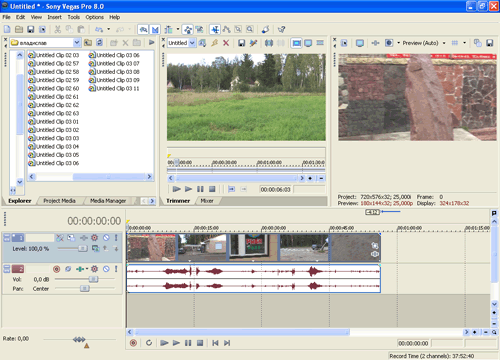Click Event Pan/Crop icon on last clip
The height and width of the screenshot is (360, 500).
click(375, 246)
